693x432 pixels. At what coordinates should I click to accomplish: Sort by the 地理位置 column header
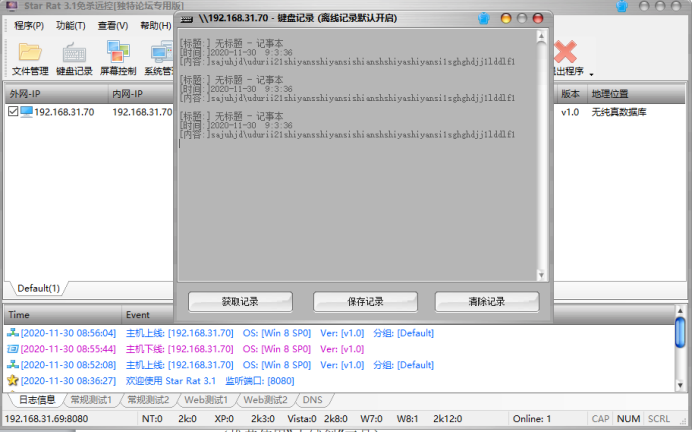[x=636, y=94]
